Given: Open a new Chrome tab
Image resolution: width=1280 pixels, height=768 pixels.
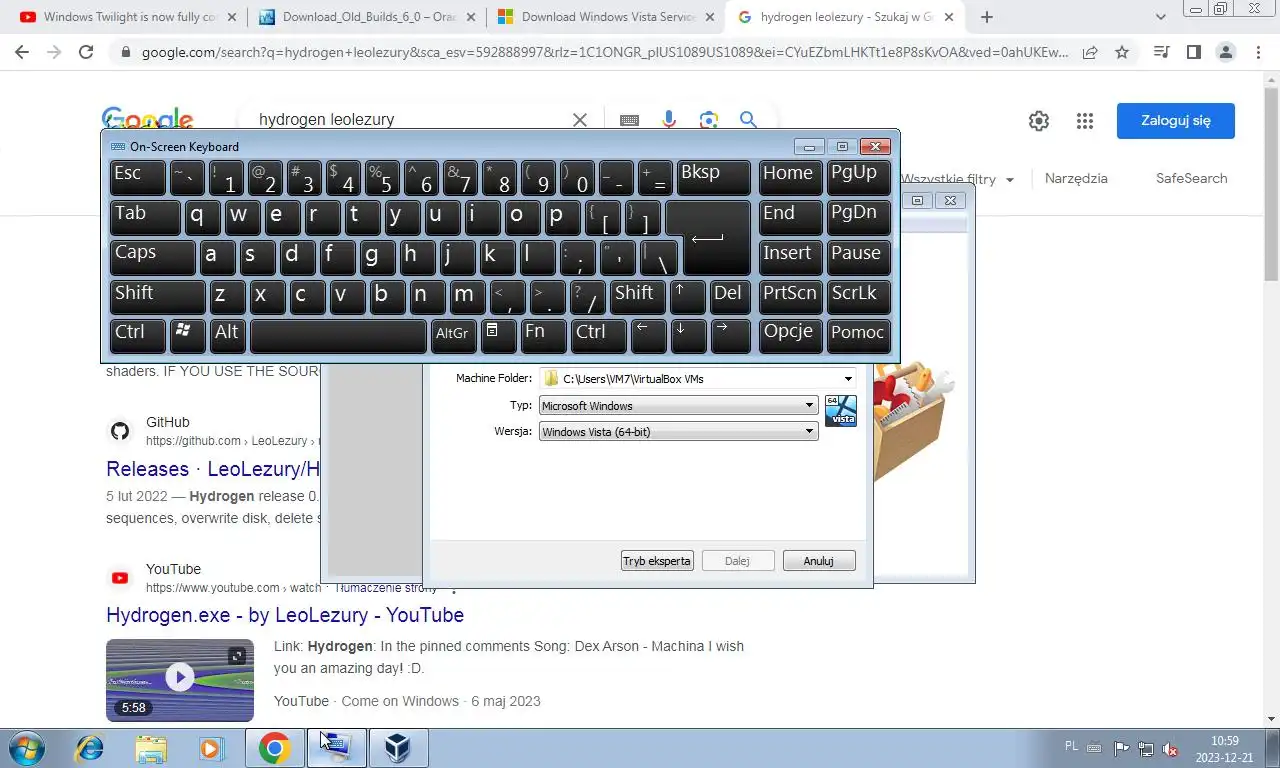Looking at the screenshot, I should [987, 17].
